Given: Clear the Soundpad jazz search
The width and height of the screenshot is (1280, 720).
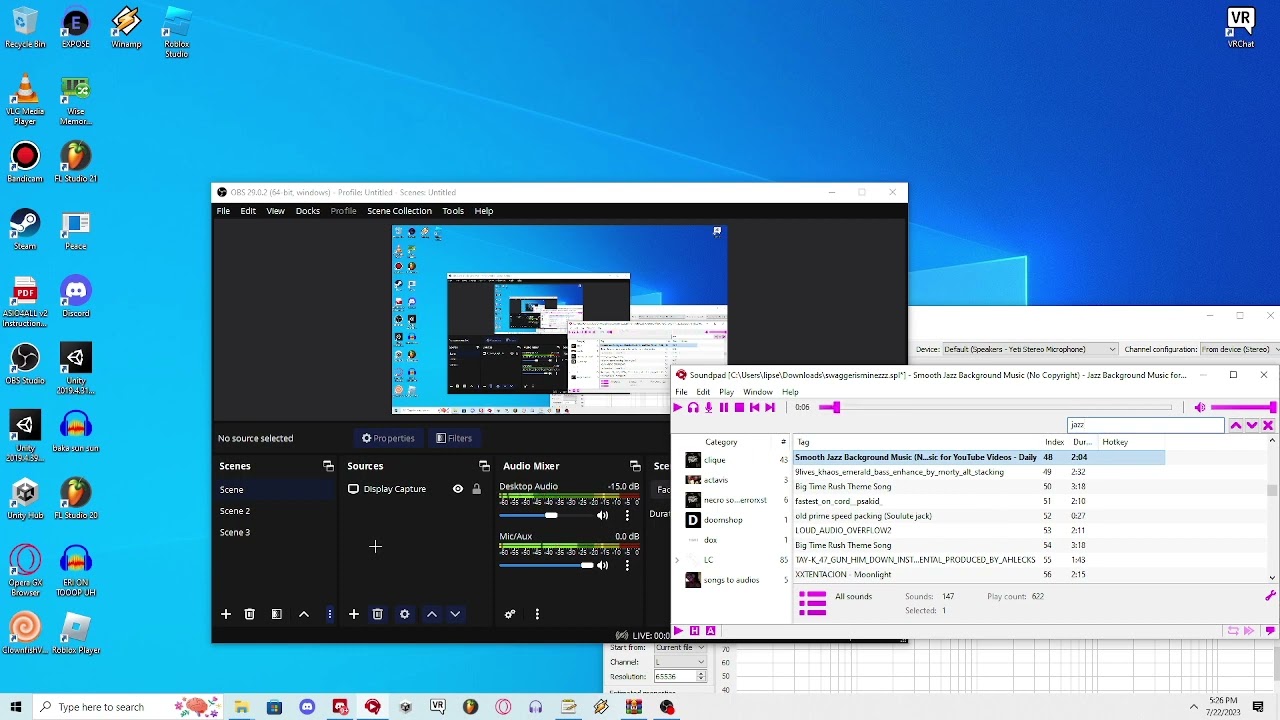Looking at the screenshot, I should (1268, 425).
